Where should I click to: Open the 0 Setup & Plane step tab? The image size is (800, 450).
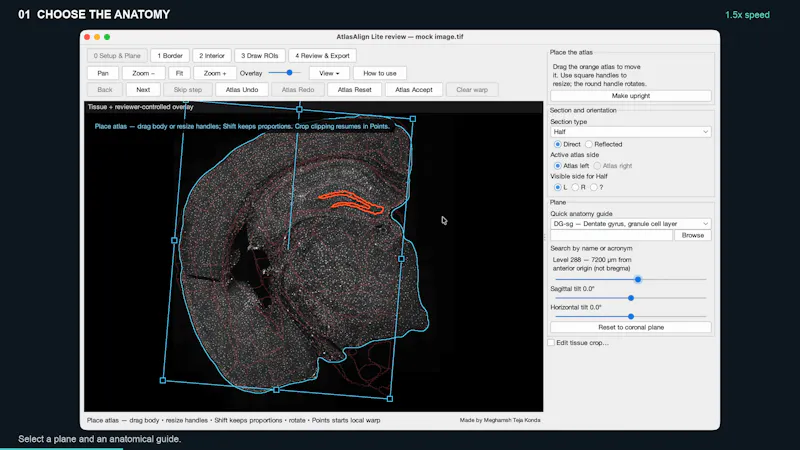click(117, 56)
